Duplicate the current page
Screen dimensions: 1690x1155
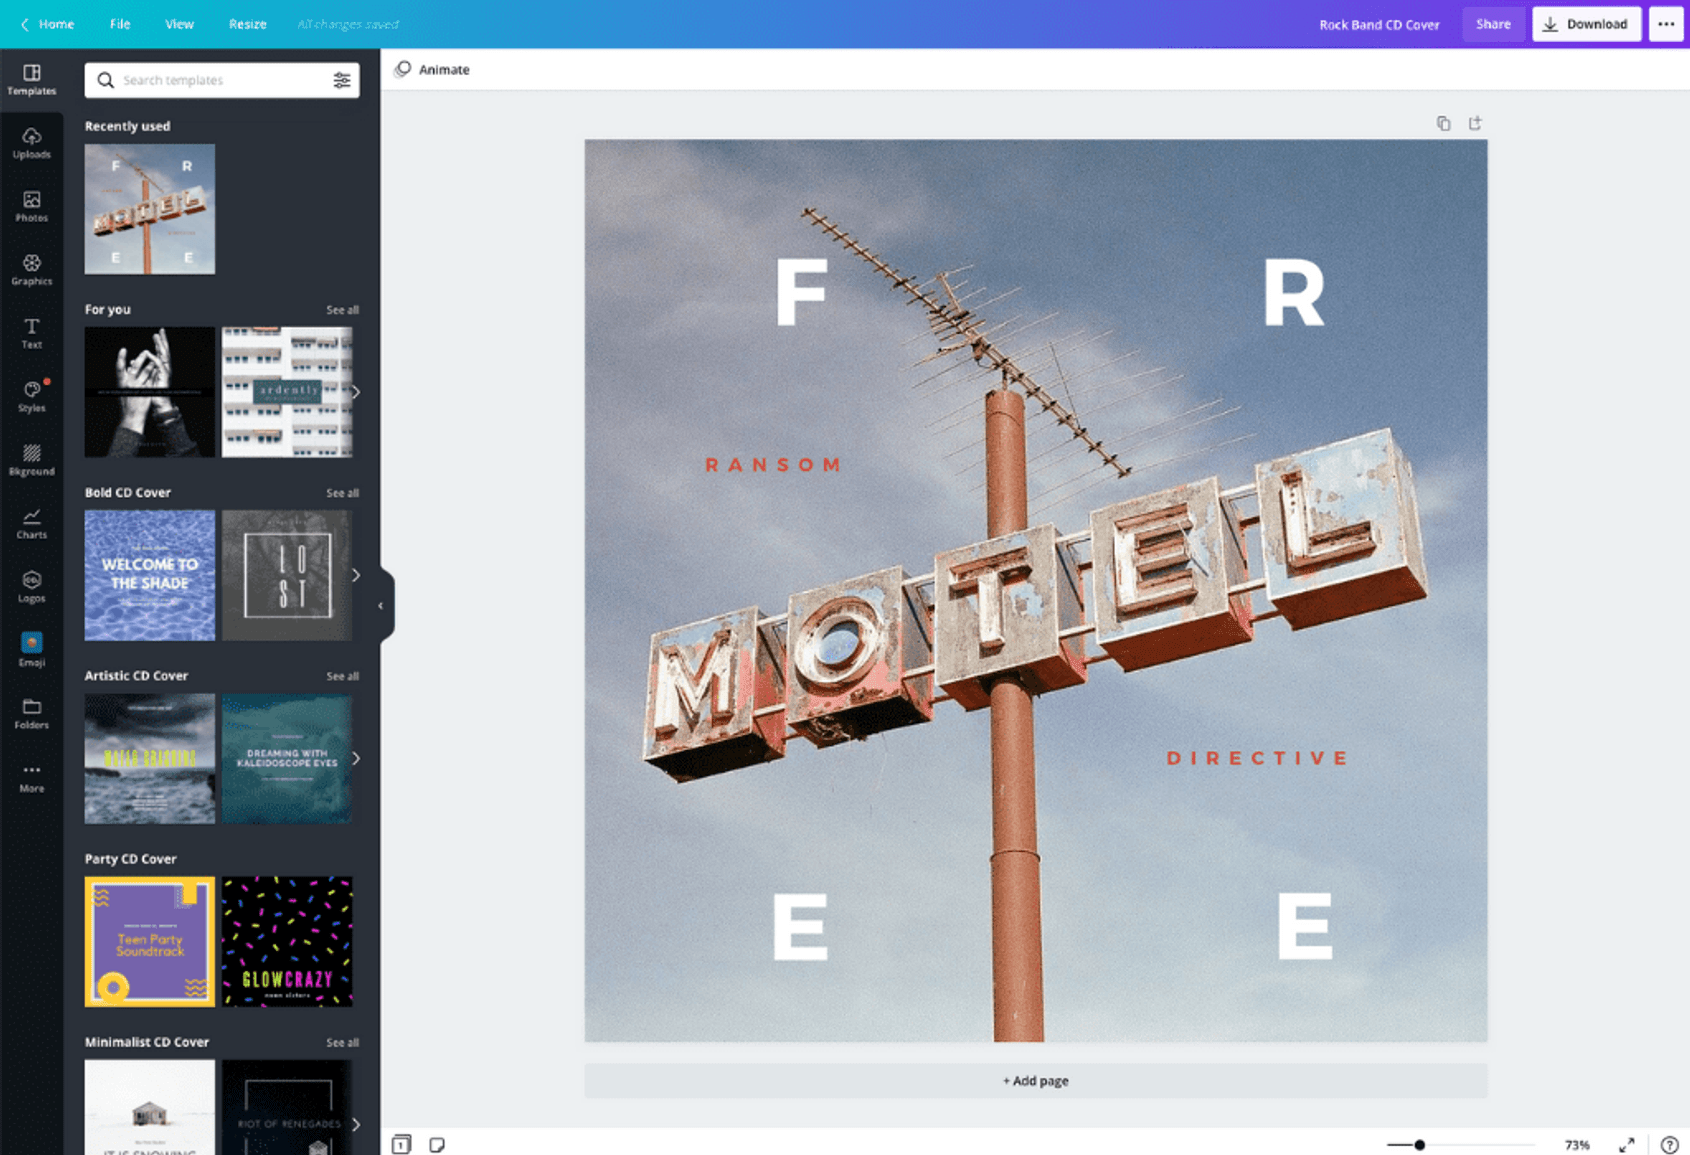1443,122
